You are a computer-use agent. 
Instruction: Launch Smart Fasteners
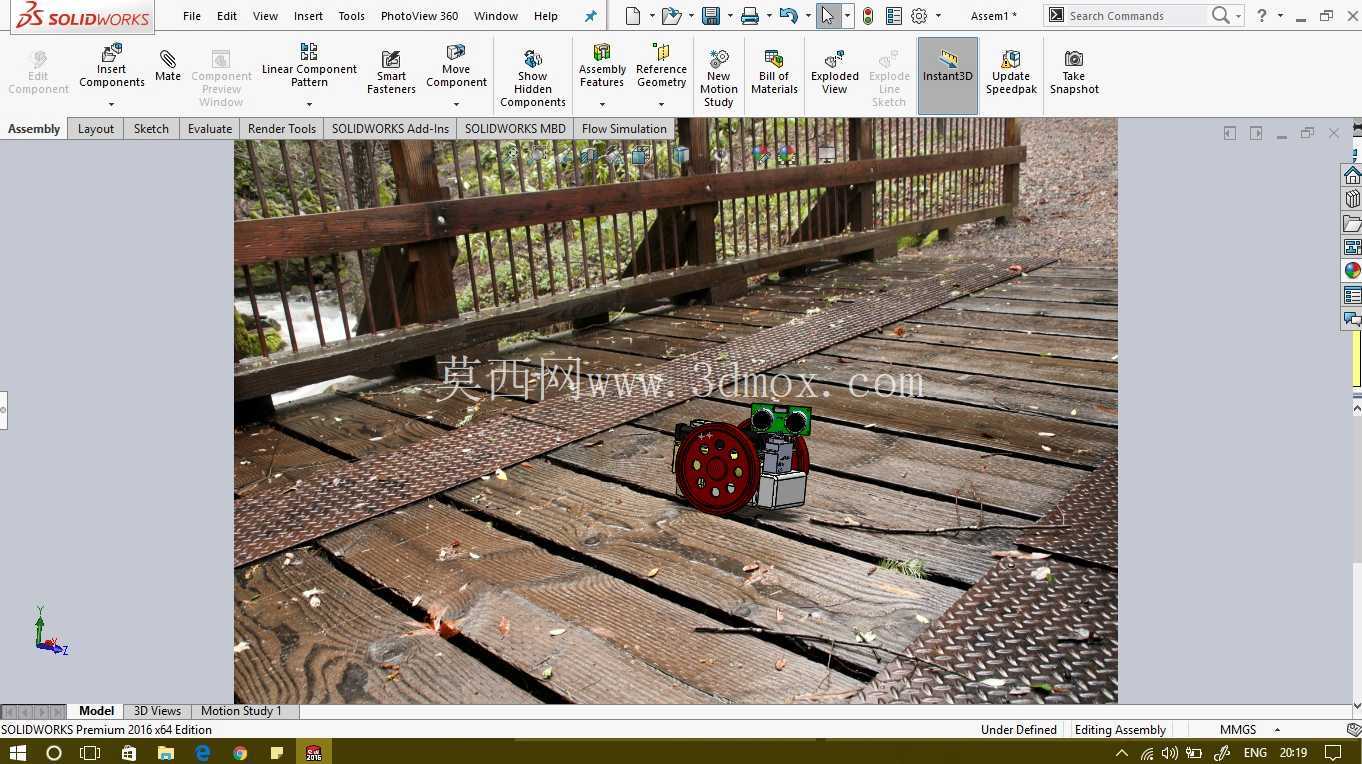391,73
